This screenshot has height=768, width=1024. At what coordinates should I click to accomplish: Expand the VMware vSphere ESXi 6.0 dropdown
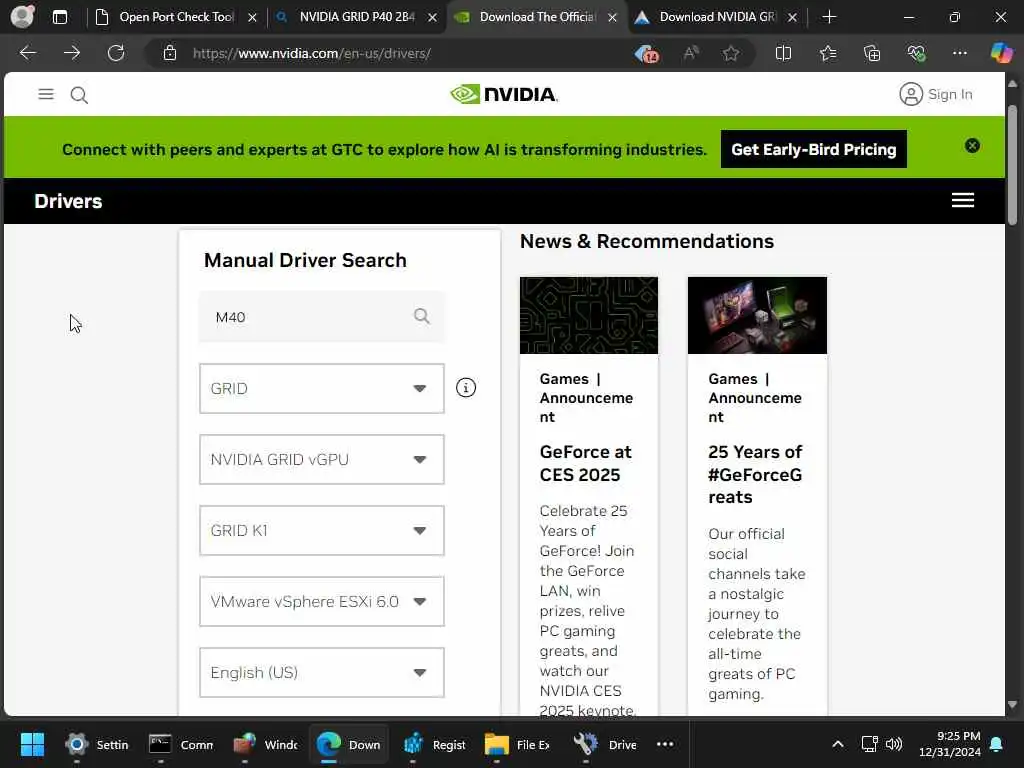321,601
